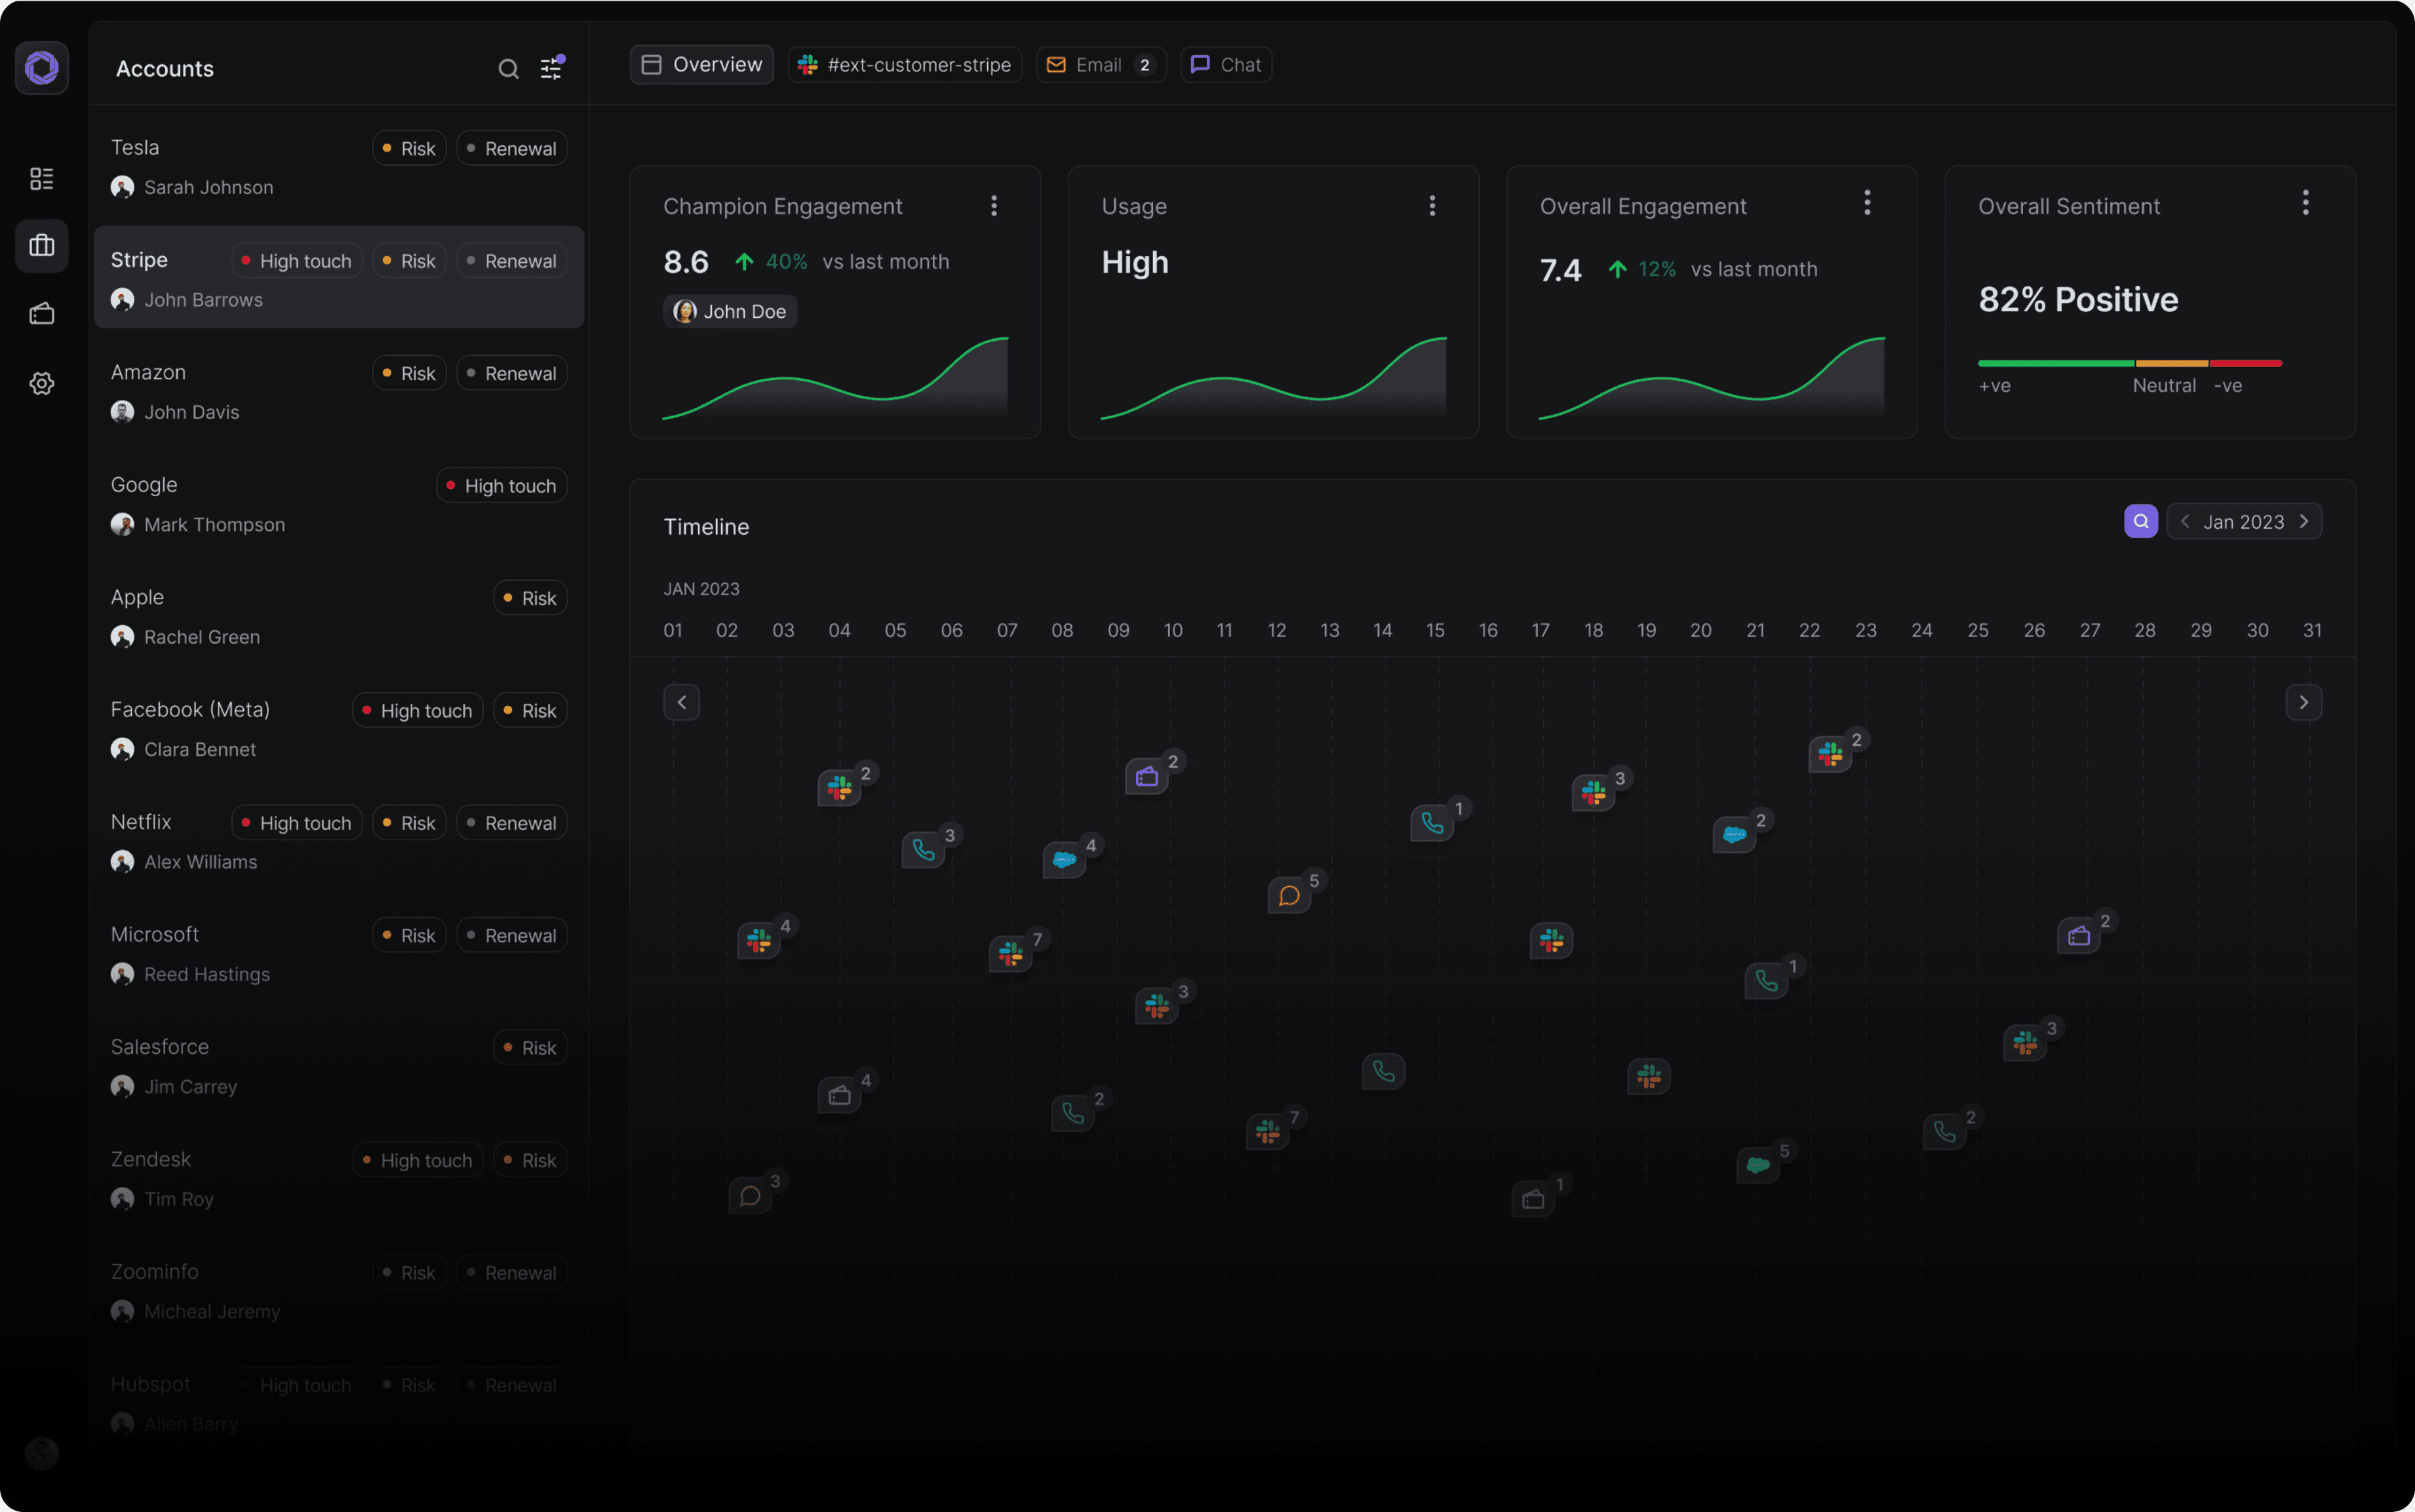
Task: Open Overall Engagement card three-dot menu
Action: pyautogui.click(x=1867, y=203)
